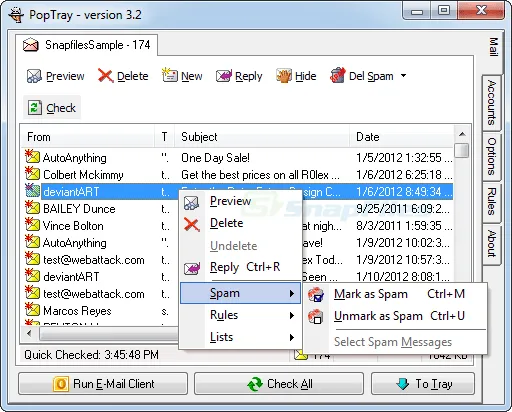The width and height of the screenshot is (512, 412).
Task: Click the New message toolbar icon
Action: [x=169, y=75]
